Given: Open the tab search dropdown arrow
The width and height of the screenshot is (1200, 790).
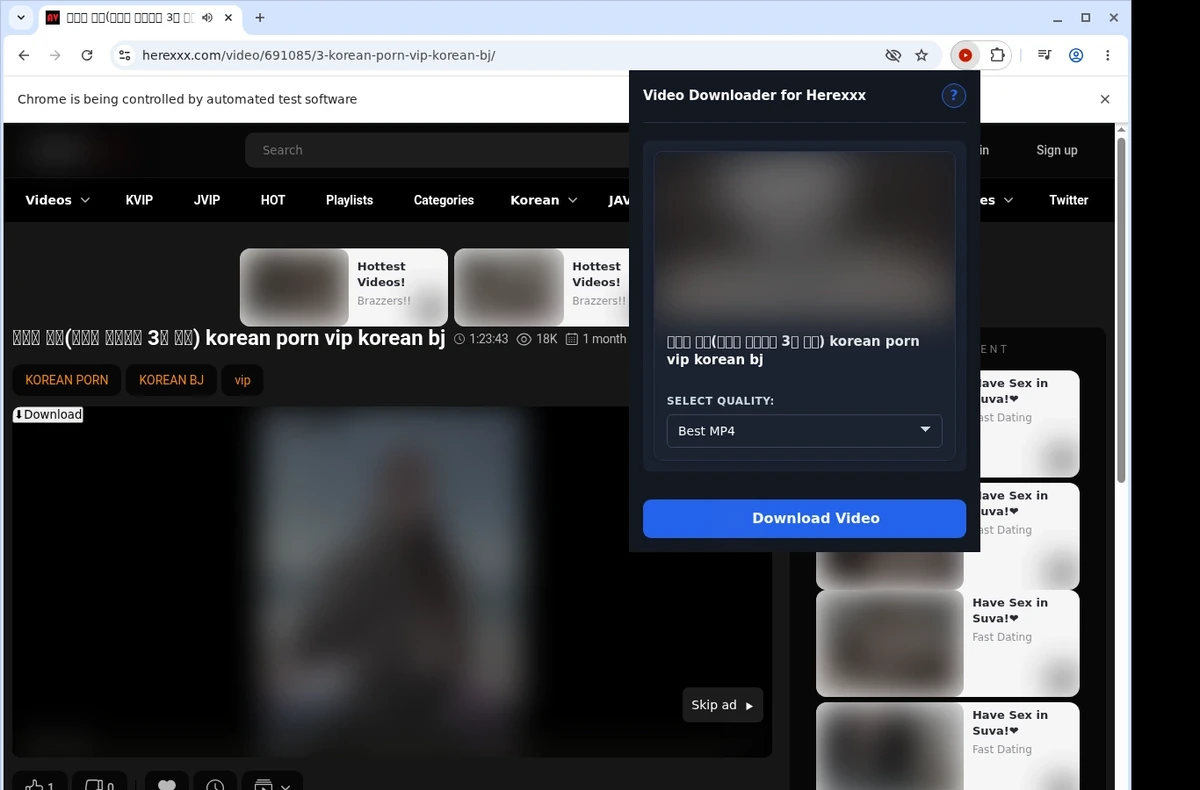Looking at the screenshot, I should (x=21, y=18).
